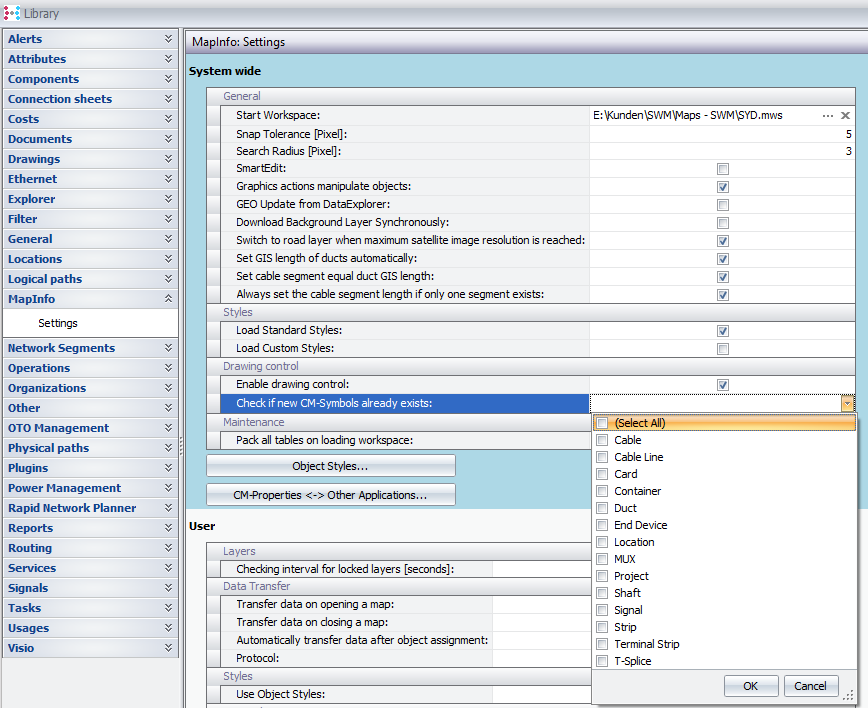Disable the Enable drawing control checkbox

click(x=722, y=385)
